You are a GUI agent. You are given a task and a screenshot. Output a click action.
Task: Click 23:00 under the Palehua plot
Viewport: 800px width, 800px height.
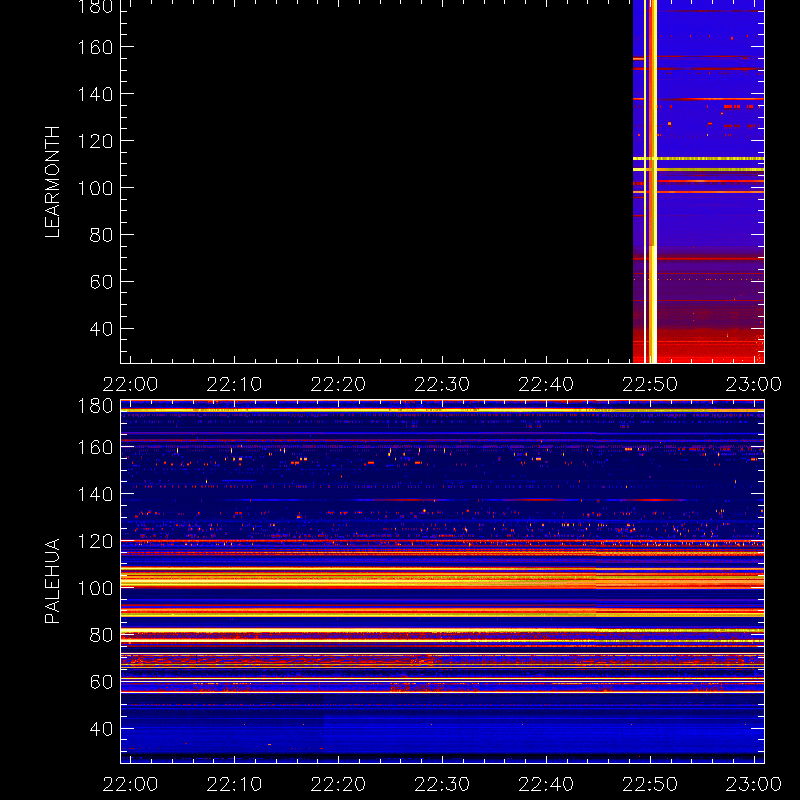pos(754,784)
